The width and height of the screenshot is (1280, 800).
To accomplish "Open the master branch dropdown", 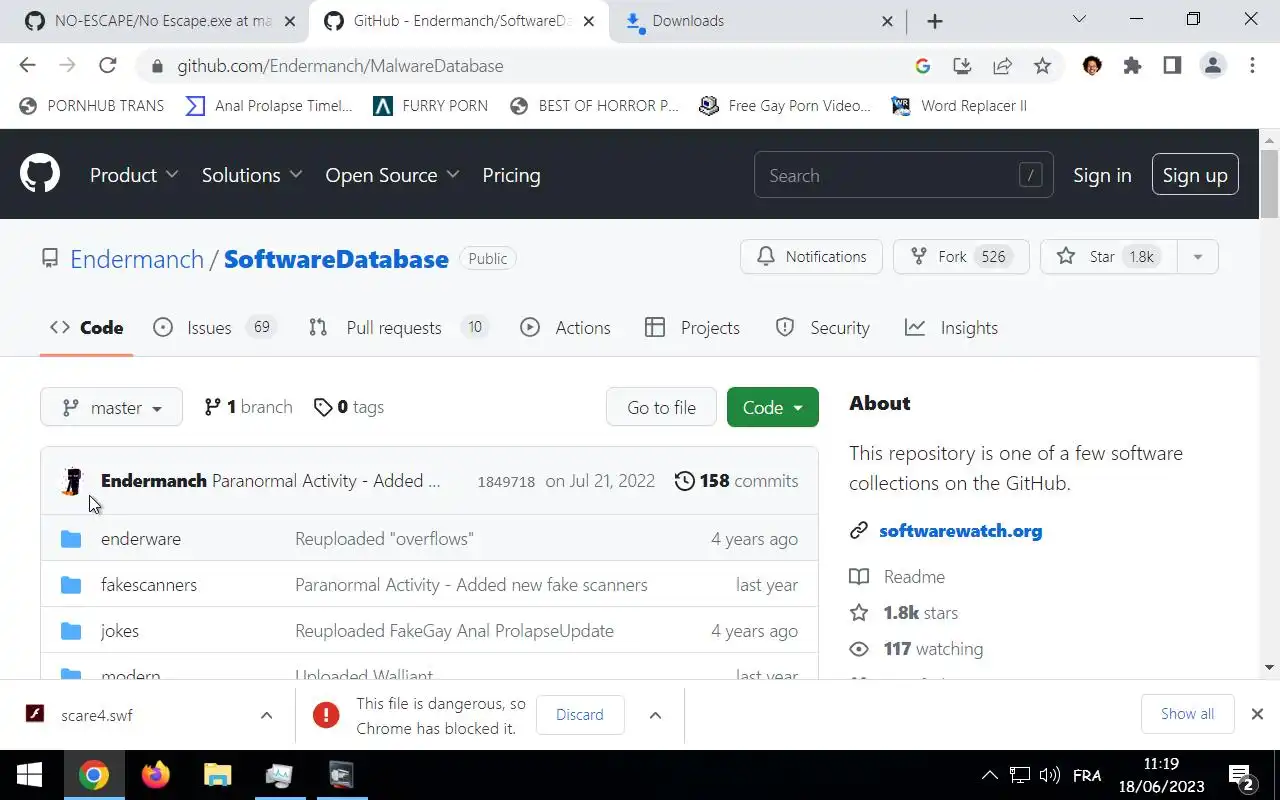I will click(111, 407).
